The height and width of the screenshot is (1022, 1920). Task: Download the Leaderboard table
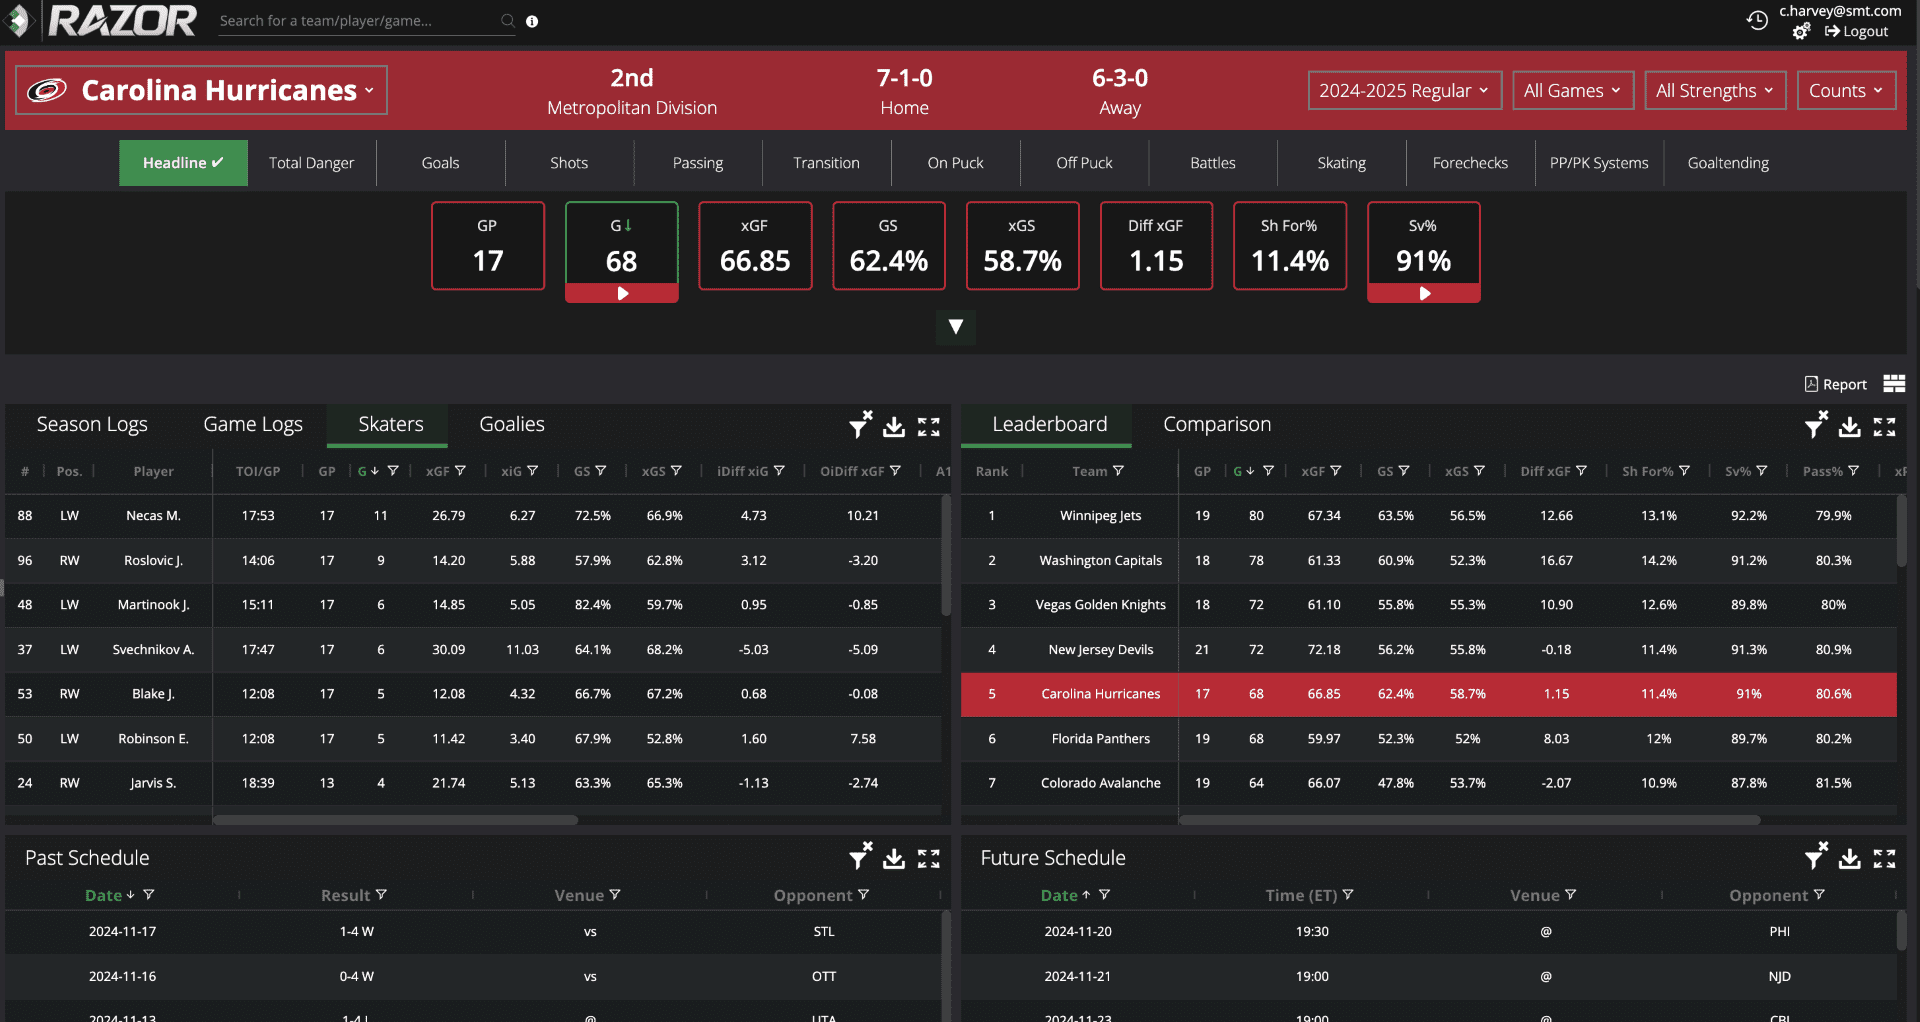pyautogui.click(x=1850, y=427)
